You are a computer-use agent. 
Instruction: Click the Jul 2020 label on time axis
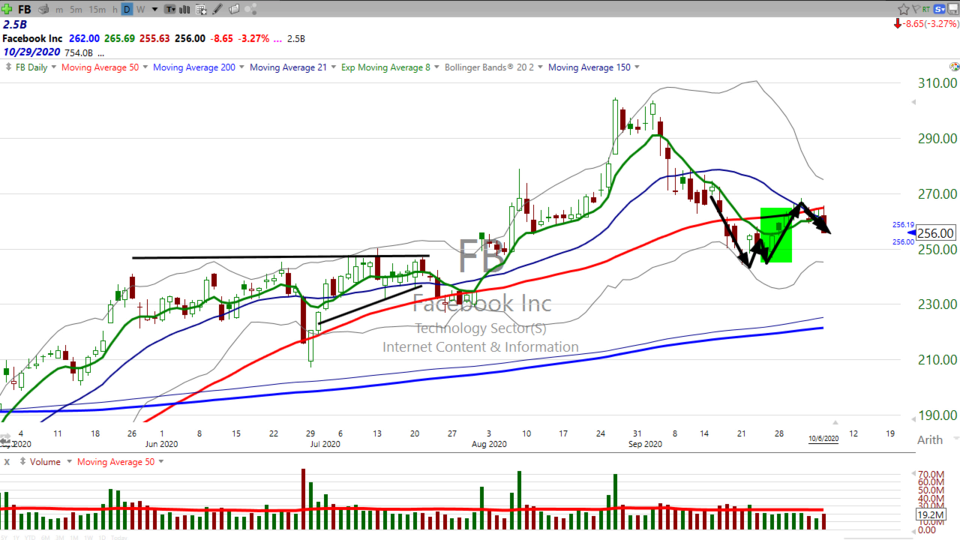(325, 444)
